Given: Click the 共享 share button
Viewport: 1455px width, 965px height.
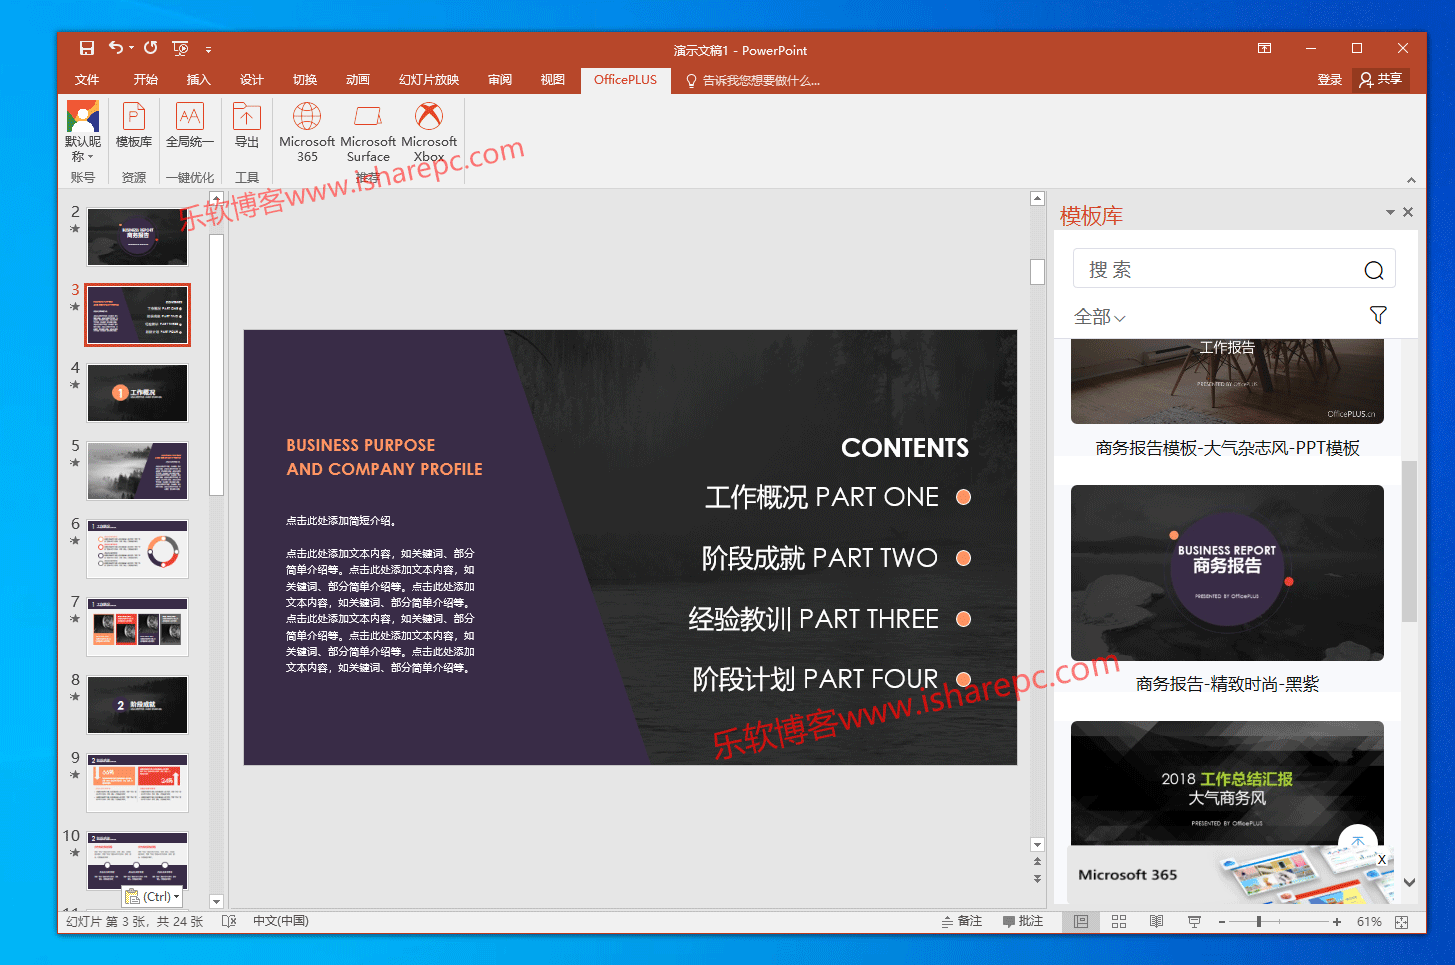Looking at the screenshot, I should coord(1381,80).
